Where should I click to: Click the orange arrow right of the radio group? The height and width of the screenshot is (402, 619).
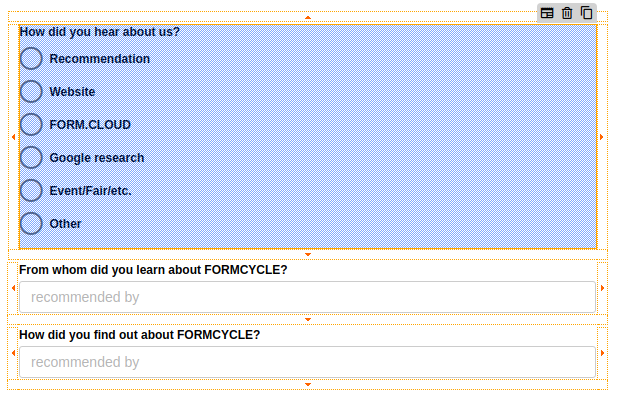point(602,137)
